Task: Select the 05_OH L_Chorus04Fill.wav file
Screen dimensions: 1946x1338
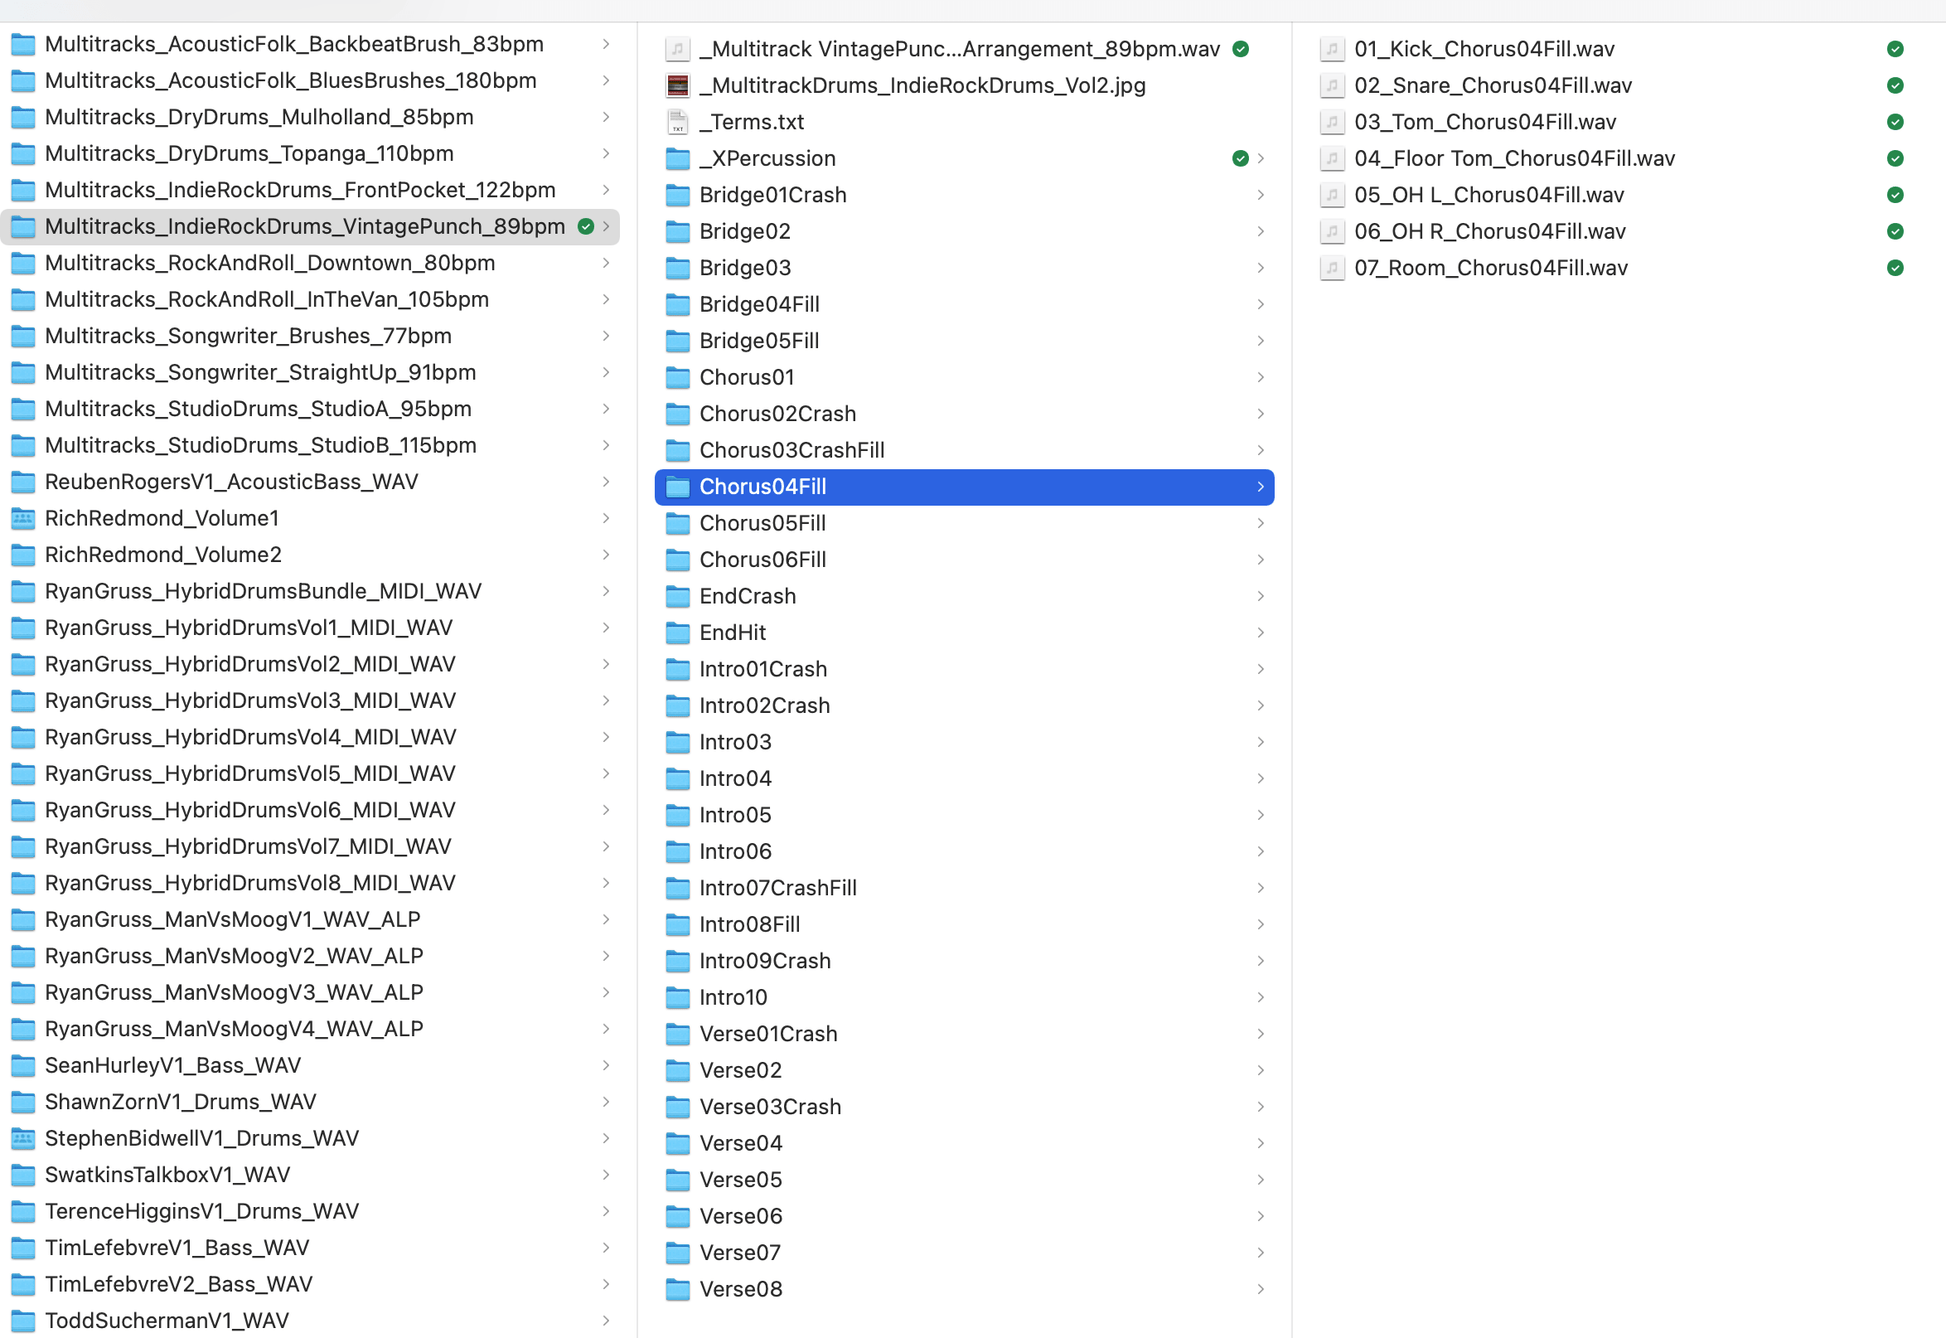Action: tap(1488, 195)
